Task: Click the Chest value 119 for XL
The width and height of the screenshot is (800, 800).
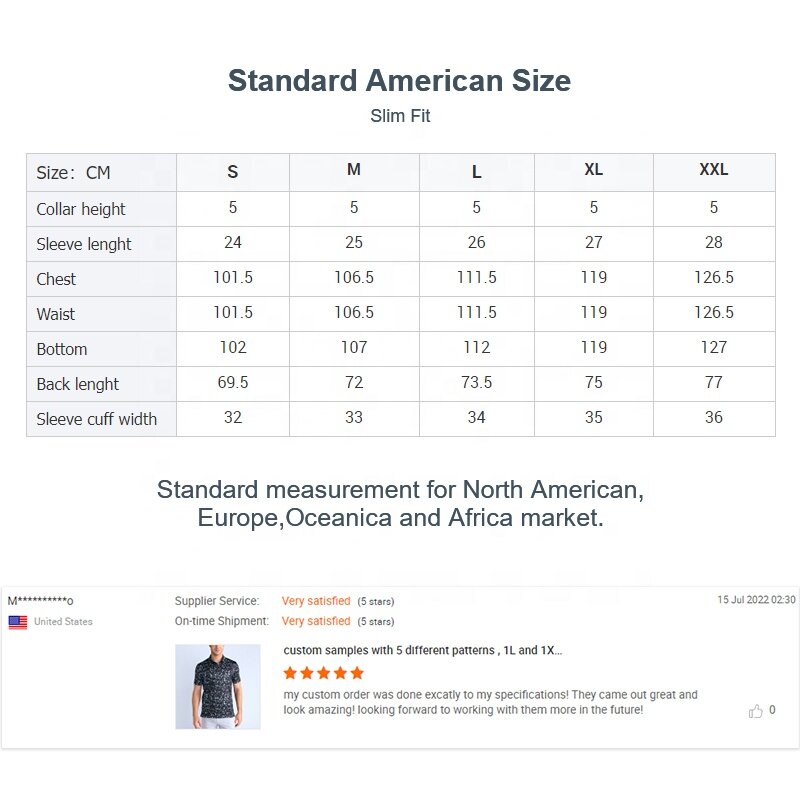Action: click(593, 277)
